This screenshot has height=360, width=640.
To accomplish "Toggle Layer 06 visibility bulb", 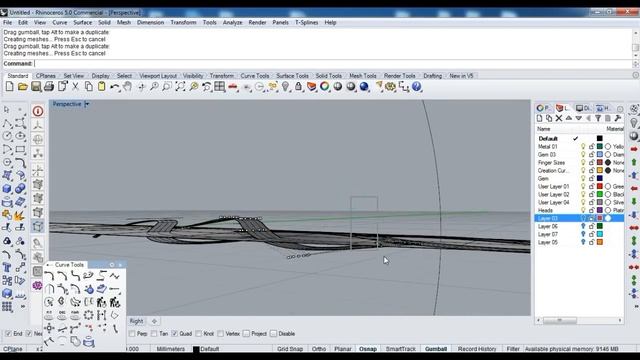I will pos(583,226).
